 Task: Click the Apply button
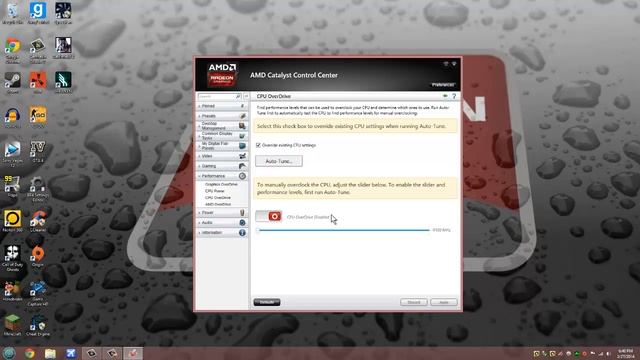tap(444, 302)
